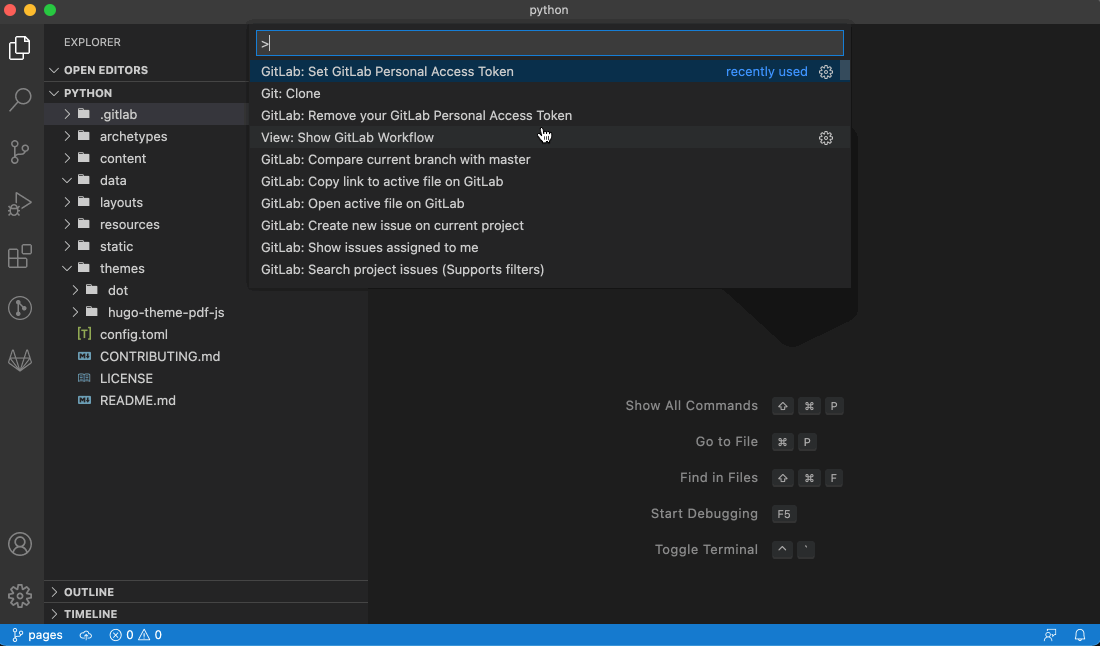1100x646 pixels.
Task: Open the Run and Debug view
Action: (x=20, y=204)
